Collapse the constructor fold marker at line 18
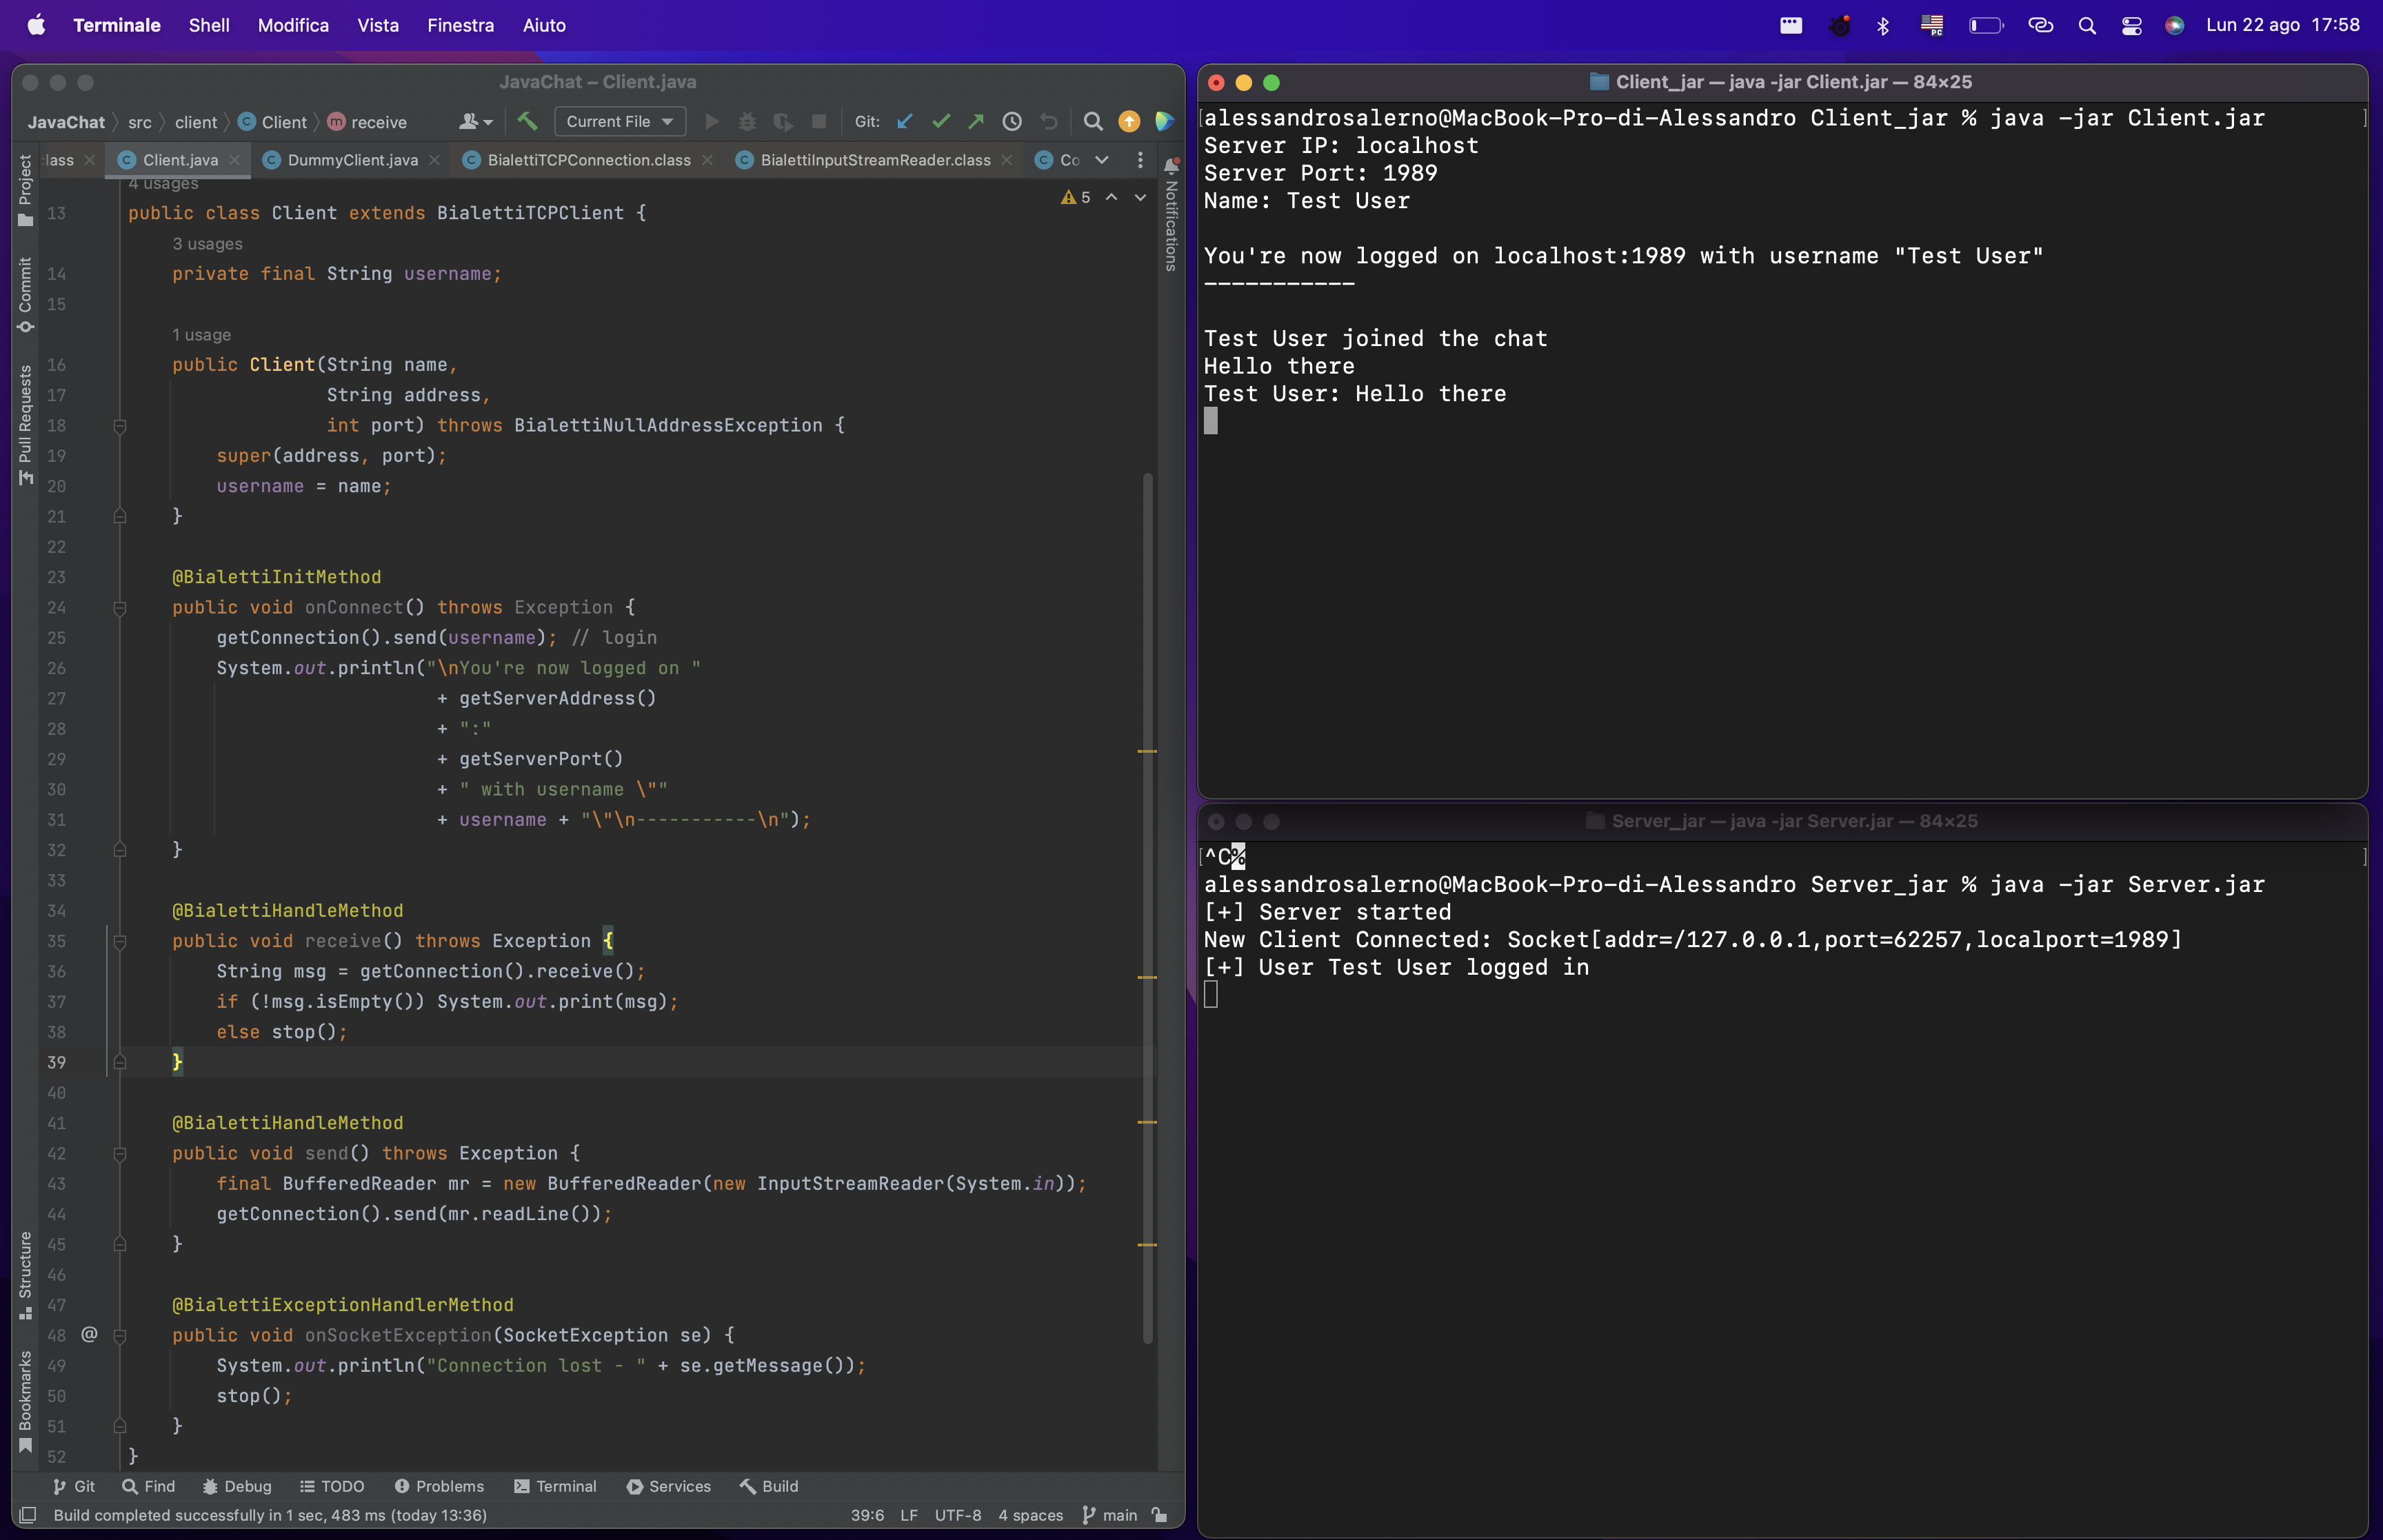Viewport: 2383px width, 1540px height. pyautogui.click(x=120, y=426)
